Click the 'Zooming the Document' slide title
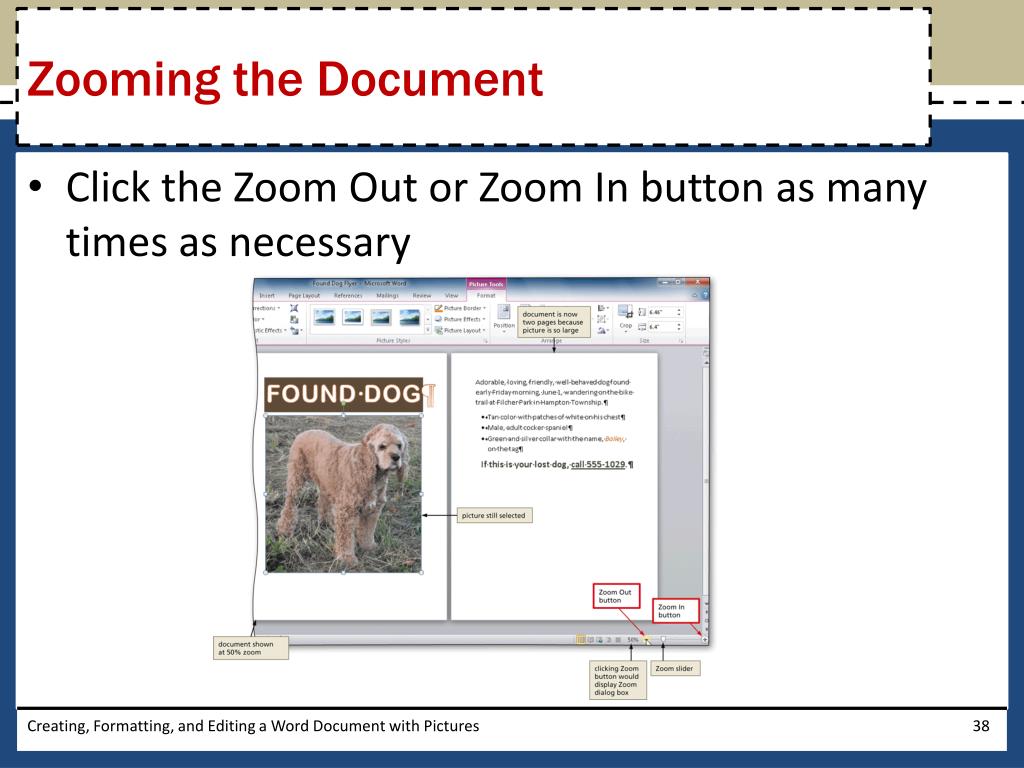The image size is (1024, 768). coord(285,80)
